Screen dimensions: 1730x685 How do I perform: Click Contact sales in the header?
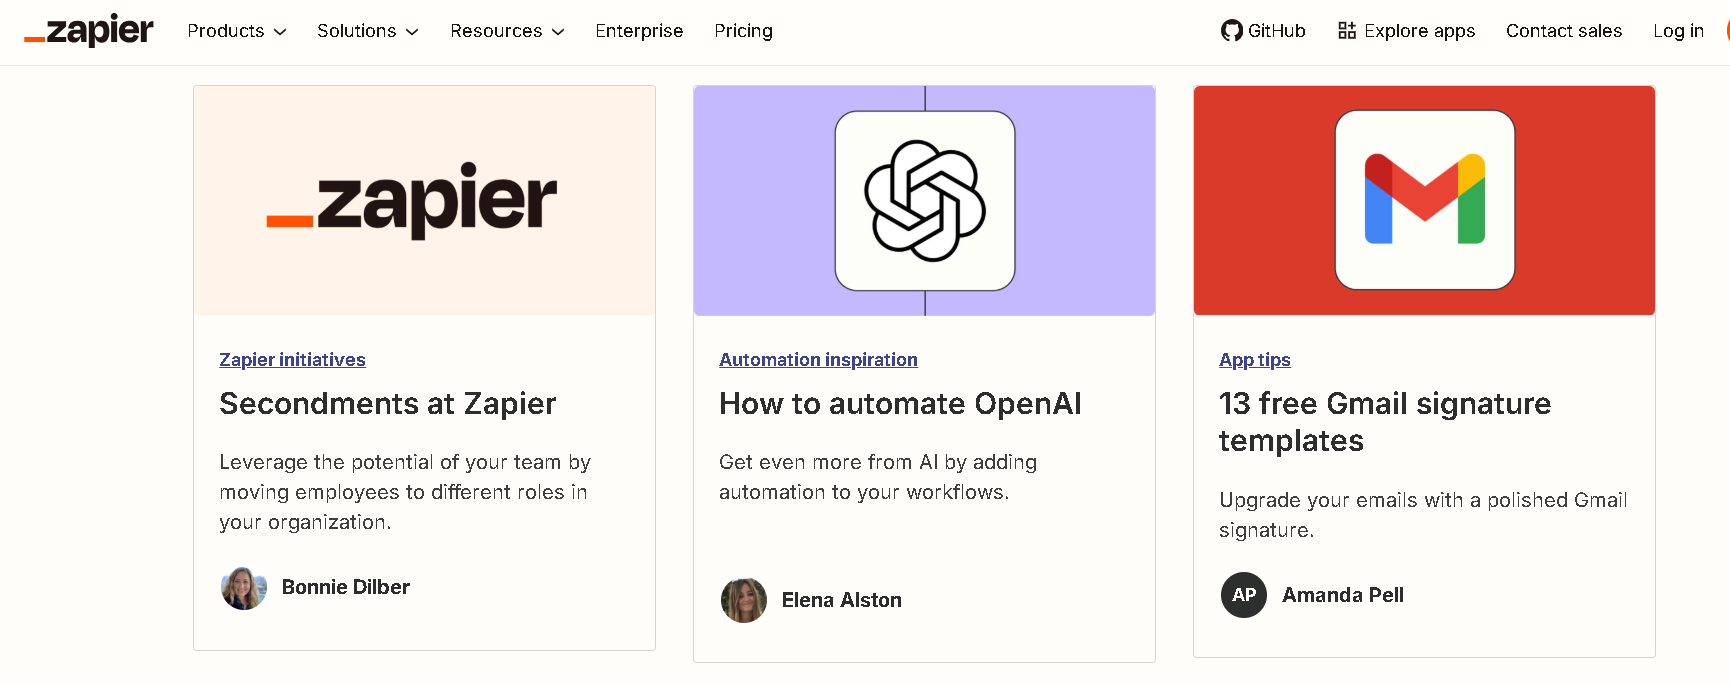point(1564,31)
